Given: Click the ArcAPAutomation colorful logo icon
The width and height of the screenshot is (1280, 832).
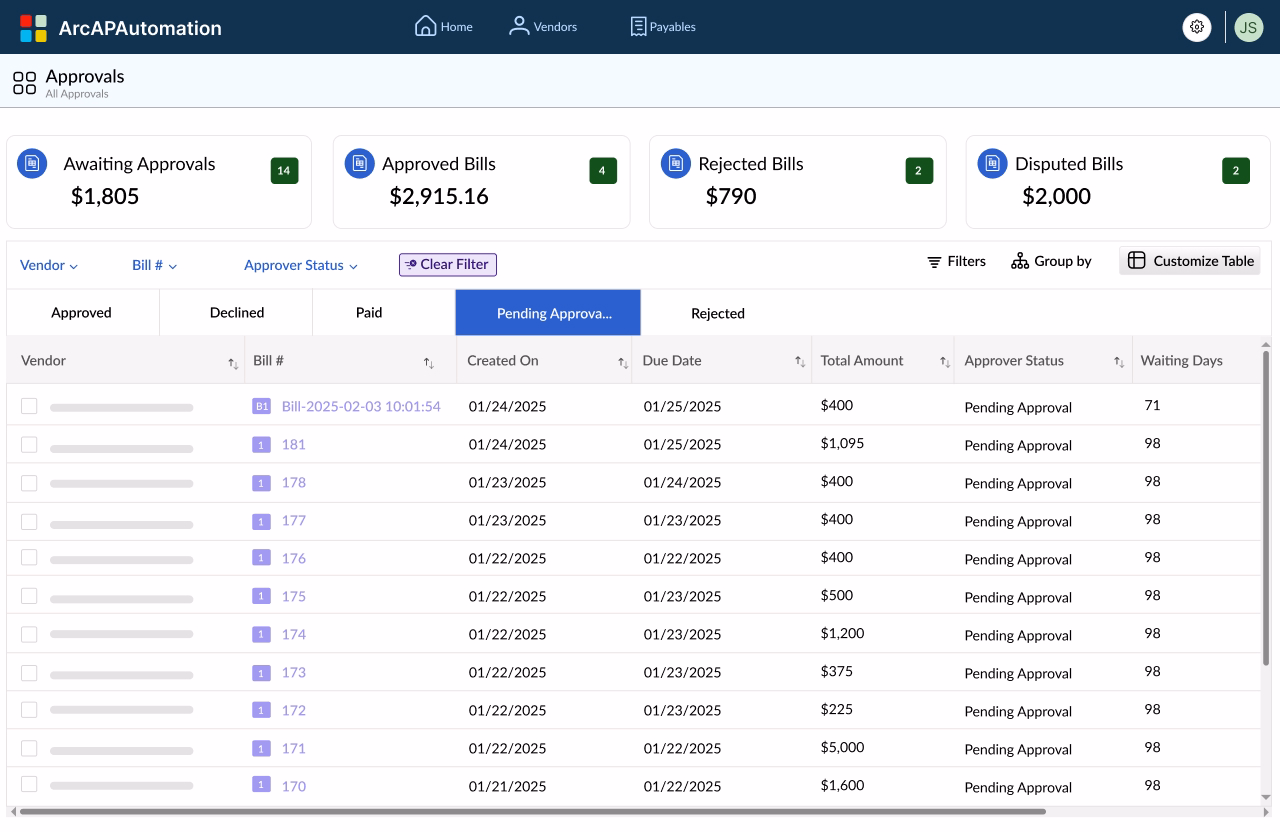Looking at the screenshot, I should point(33,28).
